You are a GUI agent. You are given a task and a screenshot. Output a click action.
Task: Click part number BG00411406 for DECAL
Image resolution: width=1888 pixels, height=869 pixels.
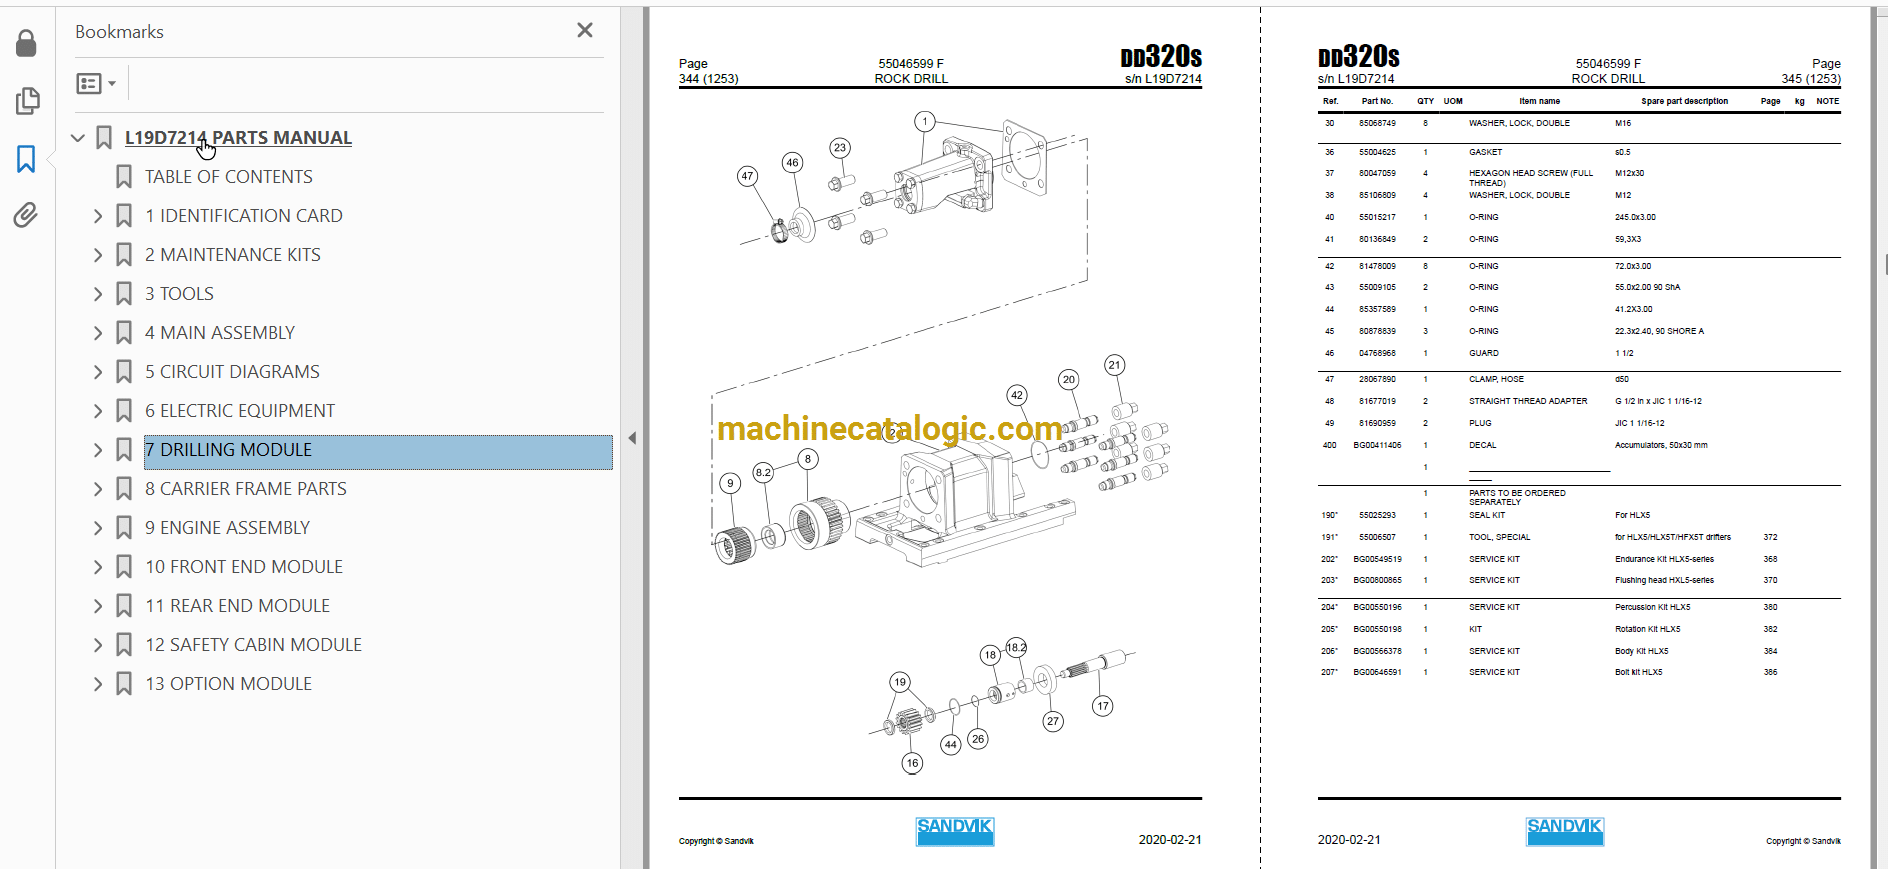point(1377,446)
